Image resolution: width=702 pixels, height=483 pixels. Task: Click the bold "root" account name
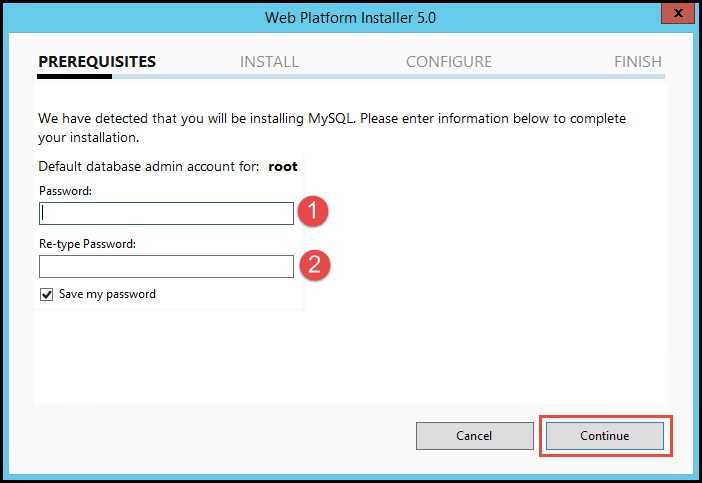[x=283, y=166]
